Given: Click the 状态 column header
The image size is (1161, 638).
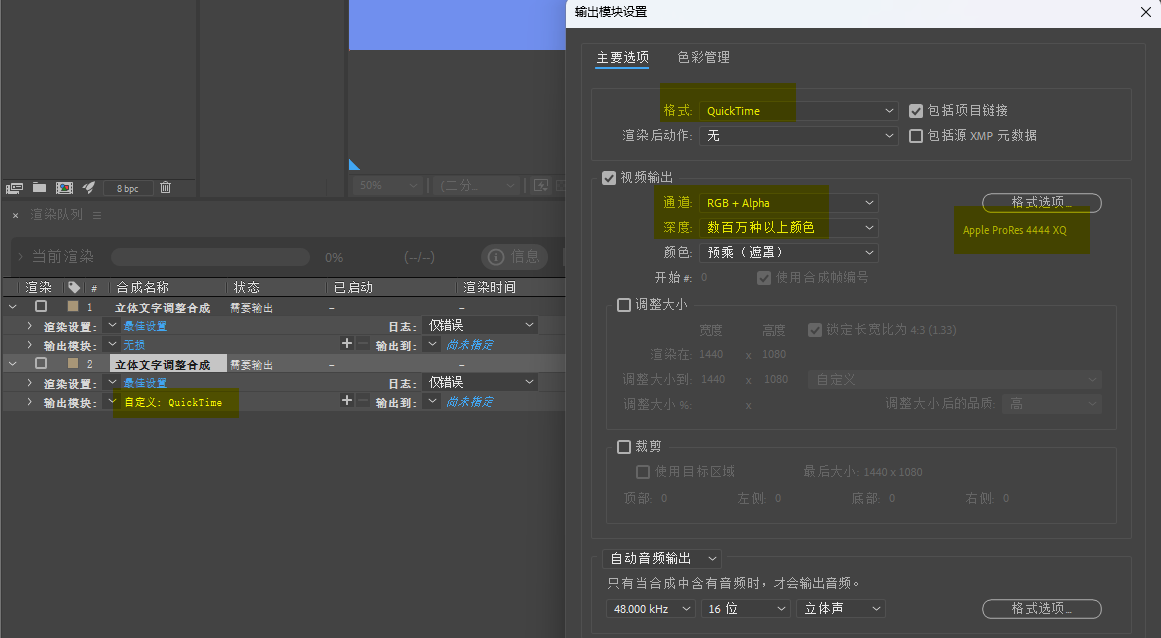Looking at the screenshot, I should [247, 287].
